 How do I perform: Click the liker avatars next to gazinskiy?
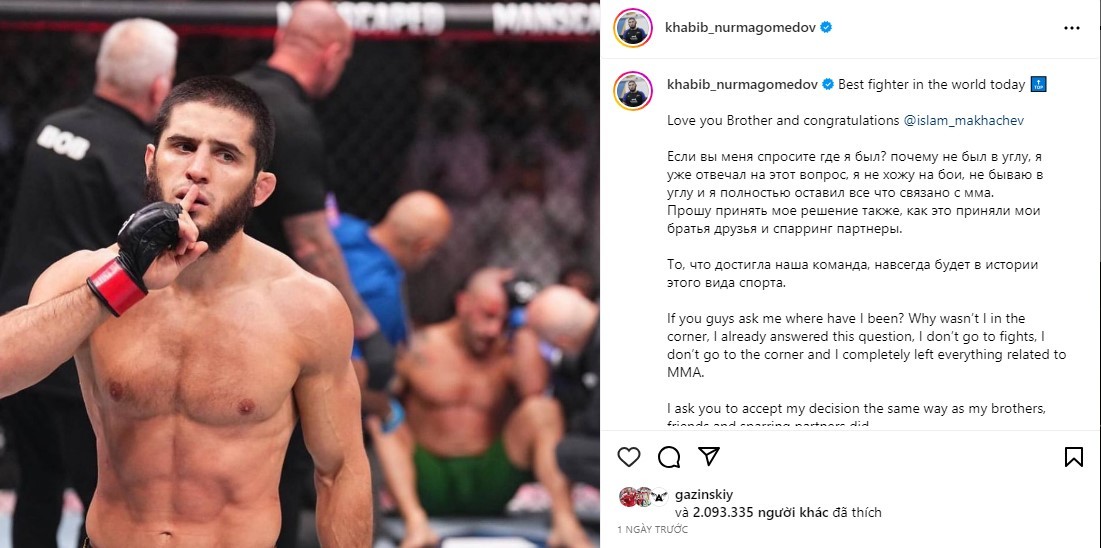[643, 497]
